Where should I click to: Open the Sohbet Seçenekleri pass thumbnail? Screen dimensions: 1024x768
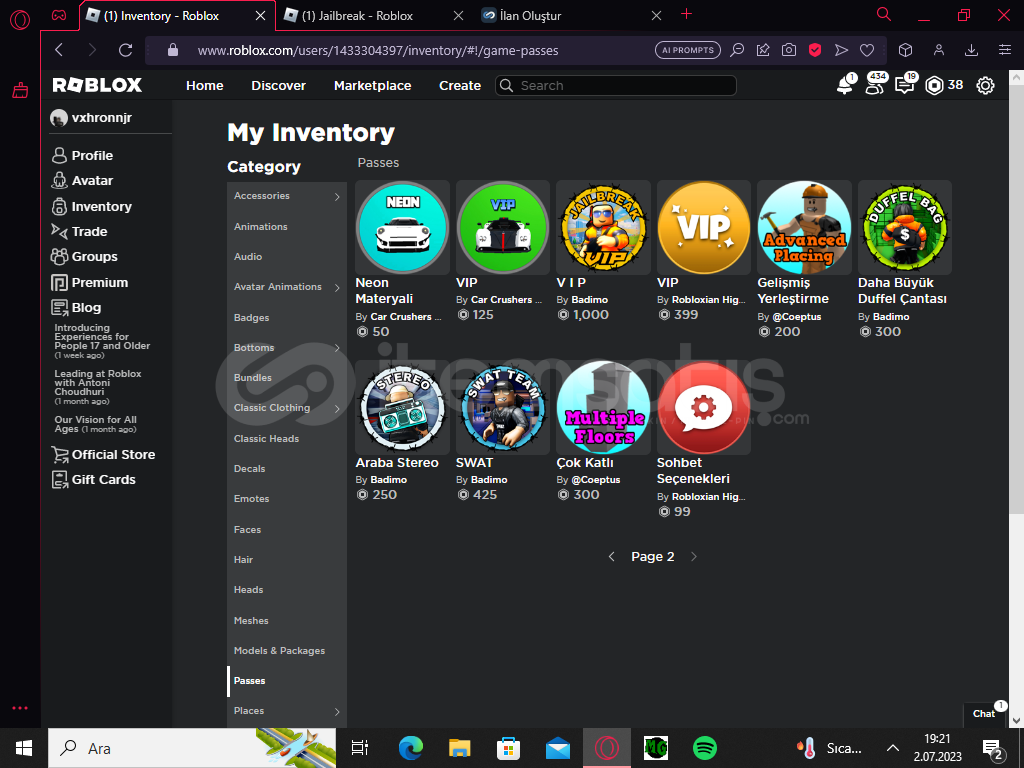pos(703,408)
